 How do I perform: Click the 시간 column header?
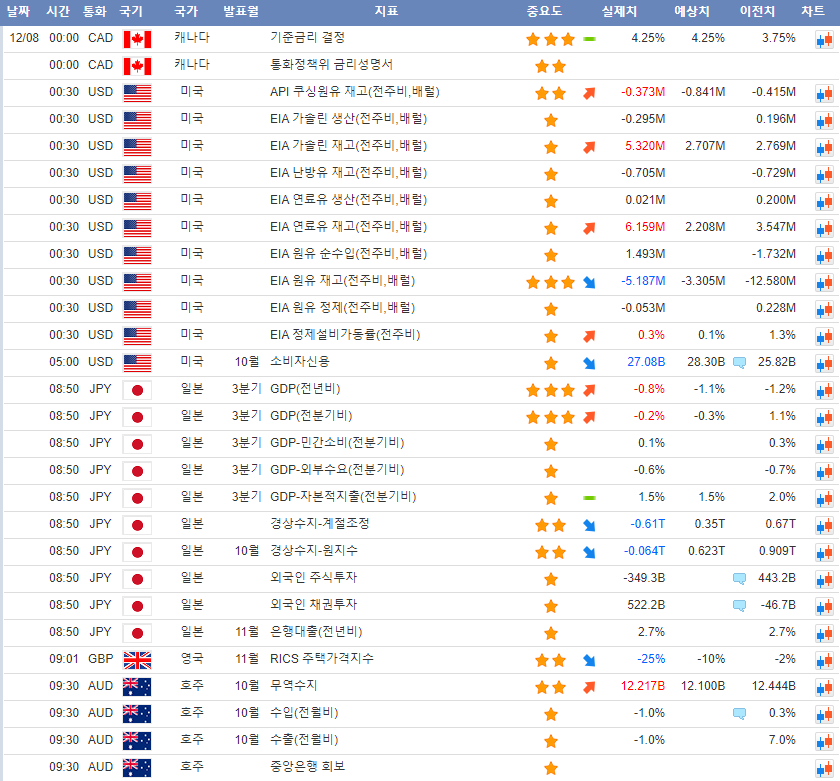tap(58, 12)
